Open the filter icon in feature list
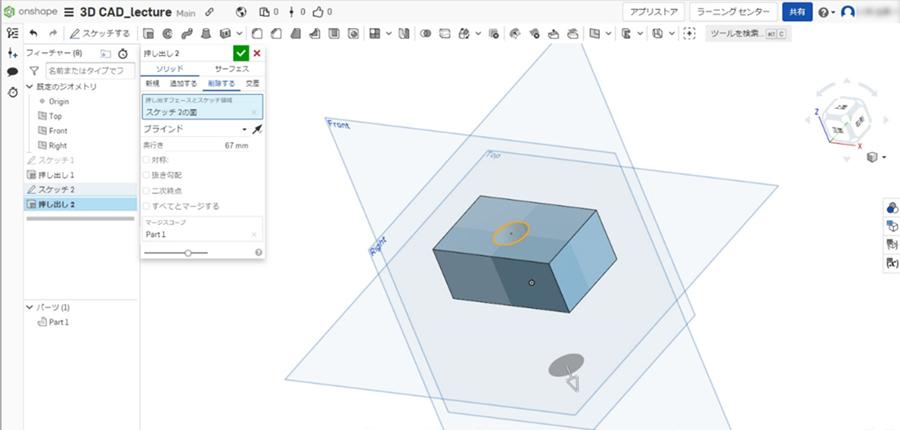 point(34,71)
